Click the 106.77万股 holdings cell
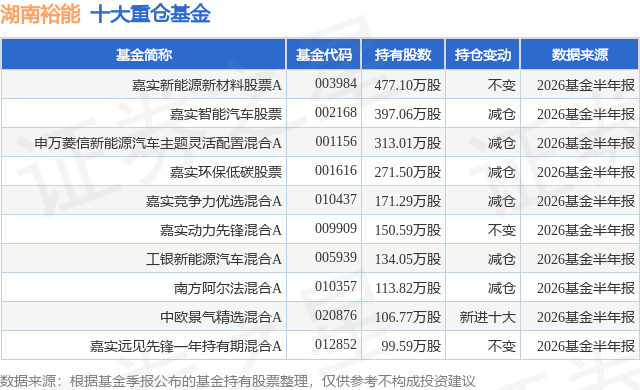Image resolution: width=640 pixels, height=390 pixels. [x=408, y=317]
